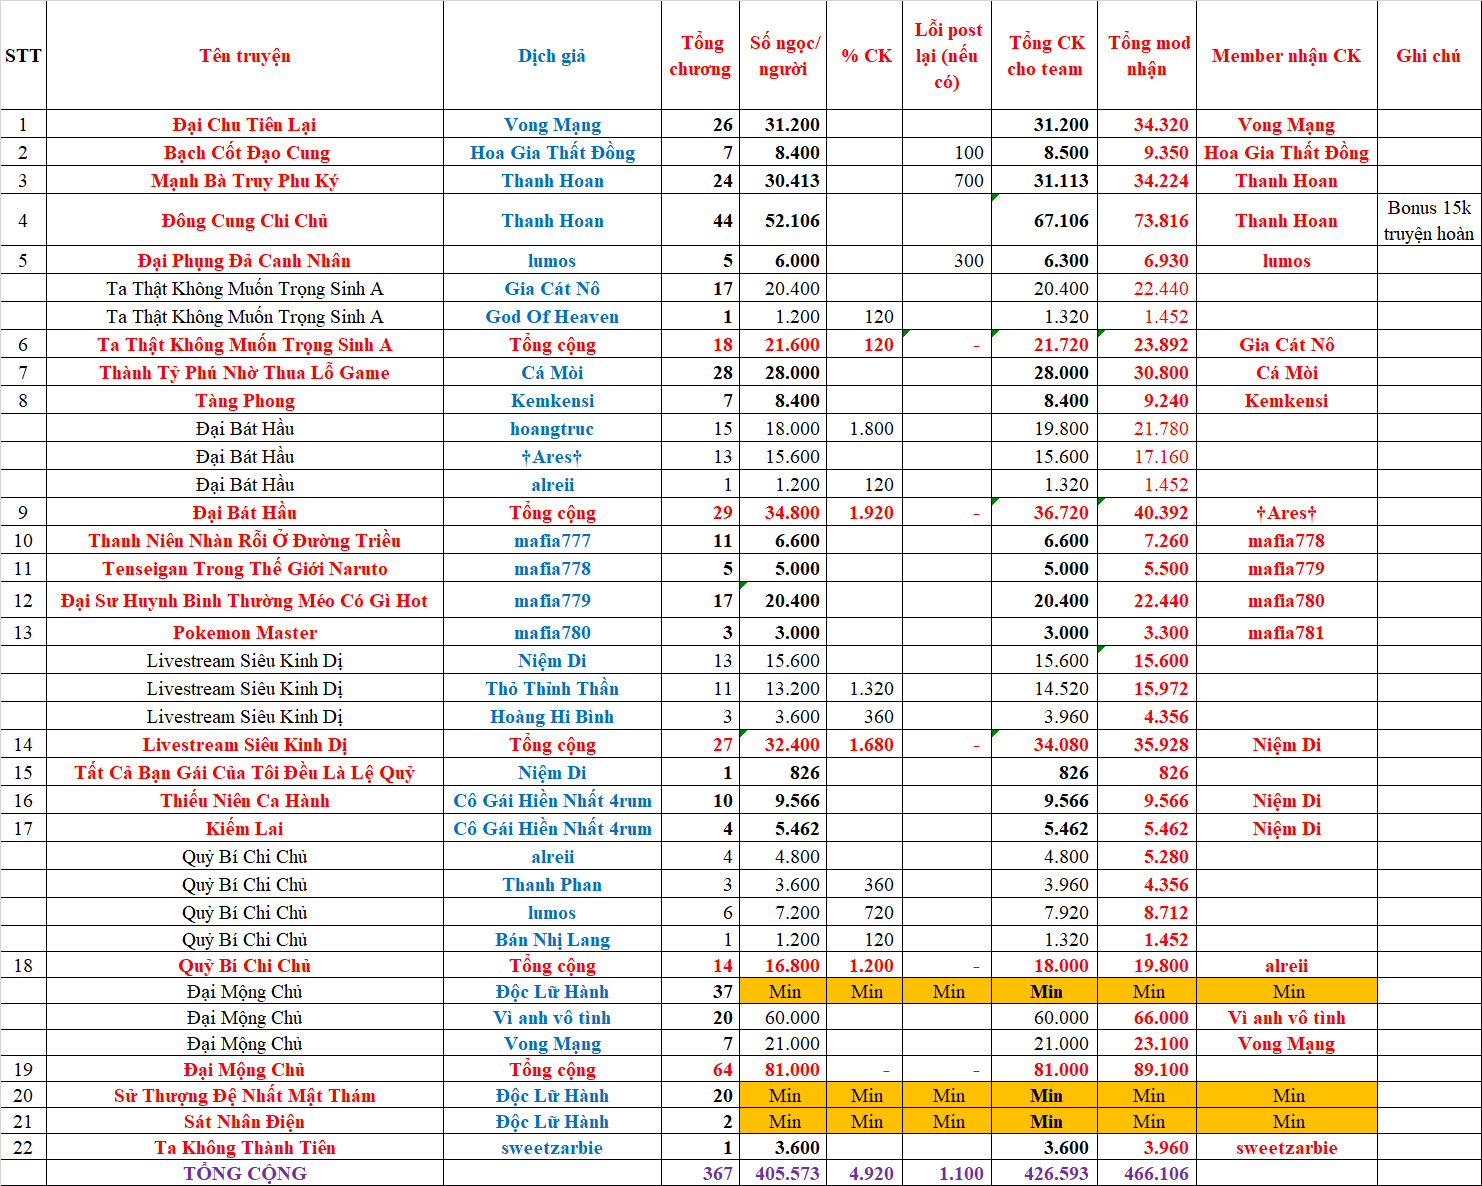Click the "God Of Heaven" translator cell
The width and height of the screenshot is (1482, 1186).
point(552,317)
